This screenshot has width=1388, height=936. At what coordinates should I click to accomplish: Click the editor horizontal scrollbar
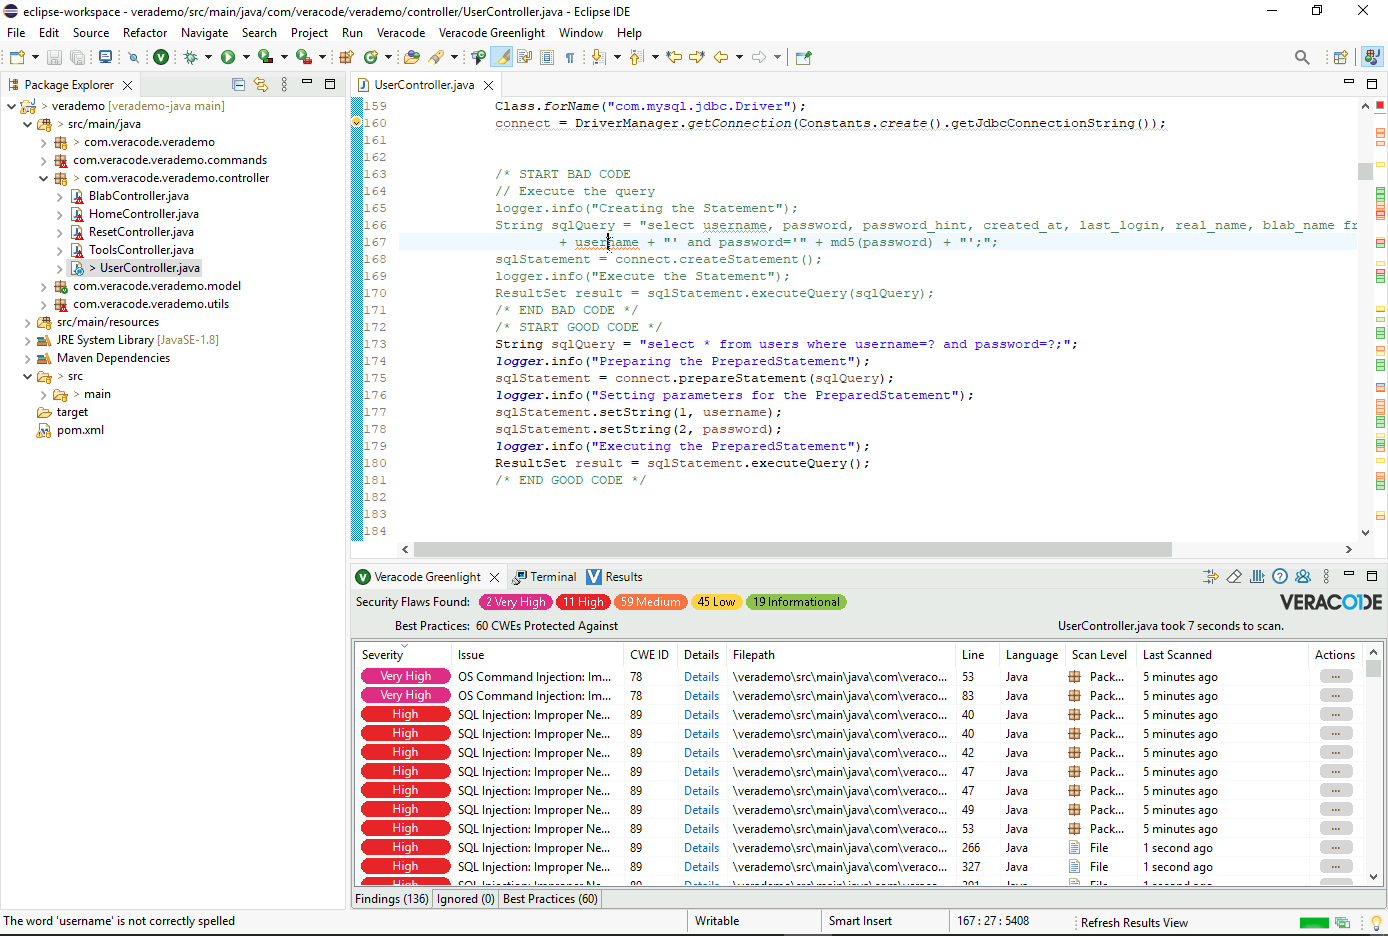click(792, 549)
